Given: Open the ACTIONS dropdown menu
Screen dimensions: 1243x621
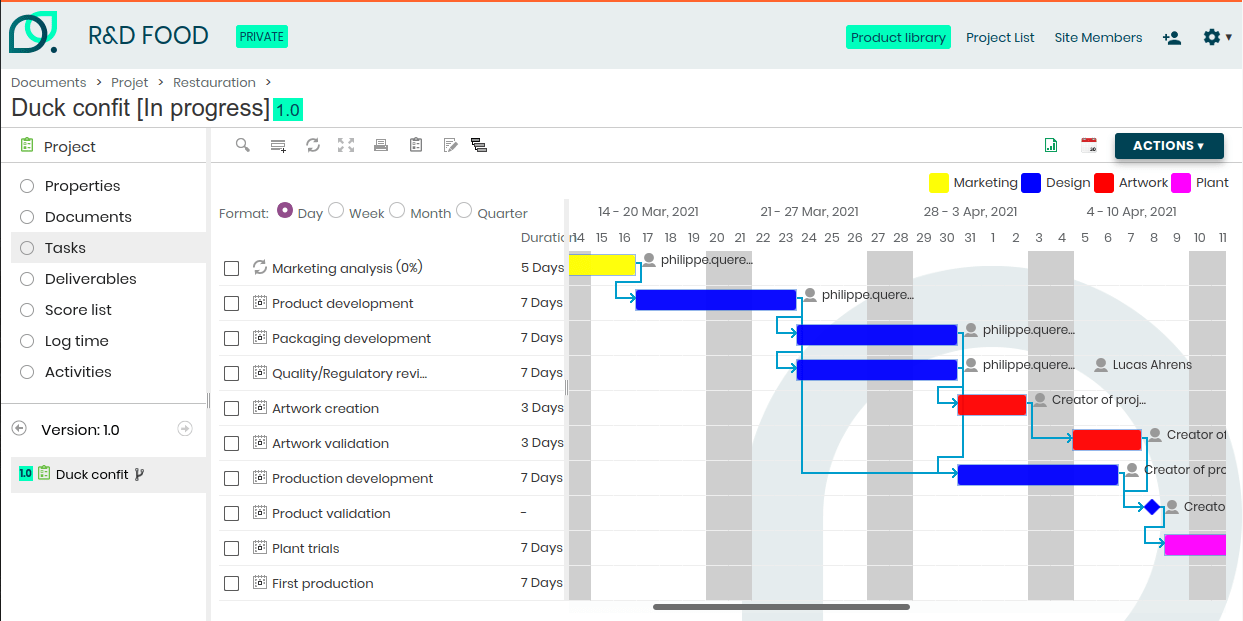Looking at the screenshot, I should pos(1169,145).
